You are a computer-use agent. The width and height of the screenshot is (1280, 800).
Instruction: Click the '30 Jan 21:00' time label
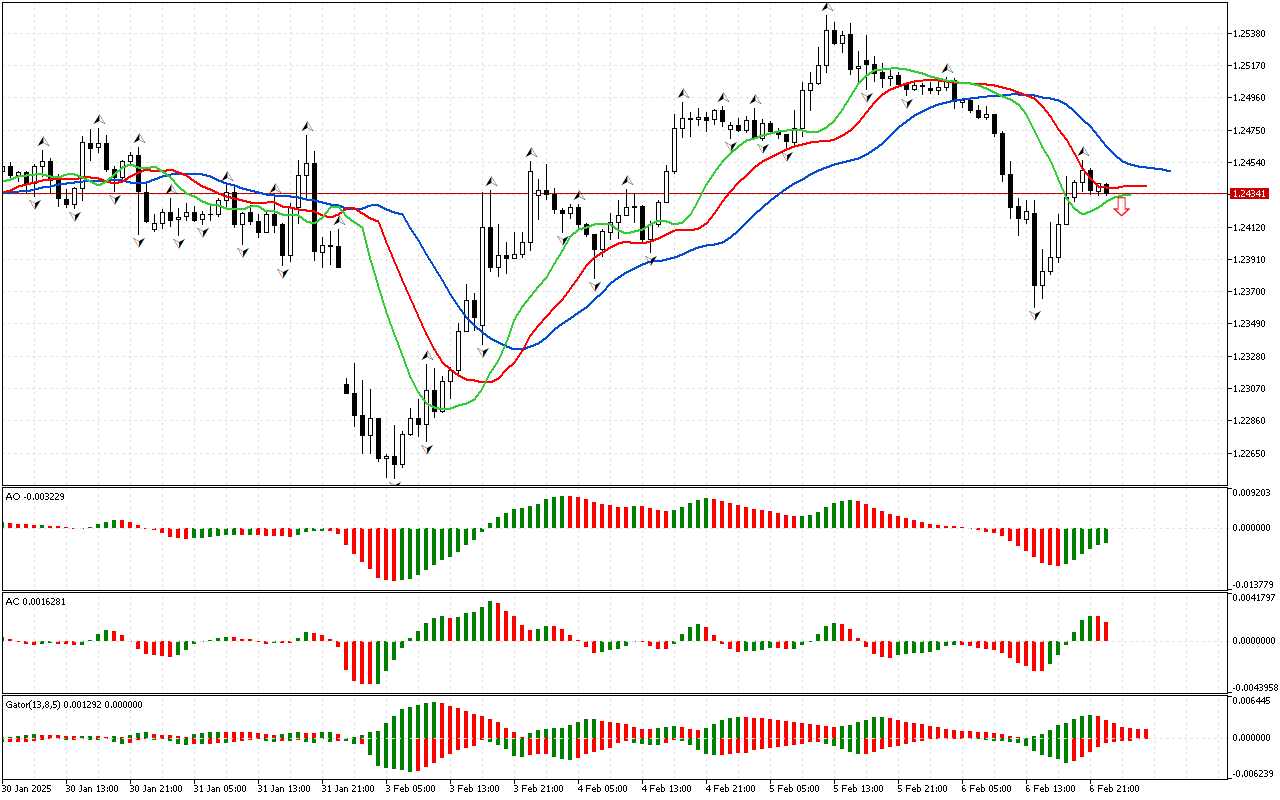click(x=156, y=789)
